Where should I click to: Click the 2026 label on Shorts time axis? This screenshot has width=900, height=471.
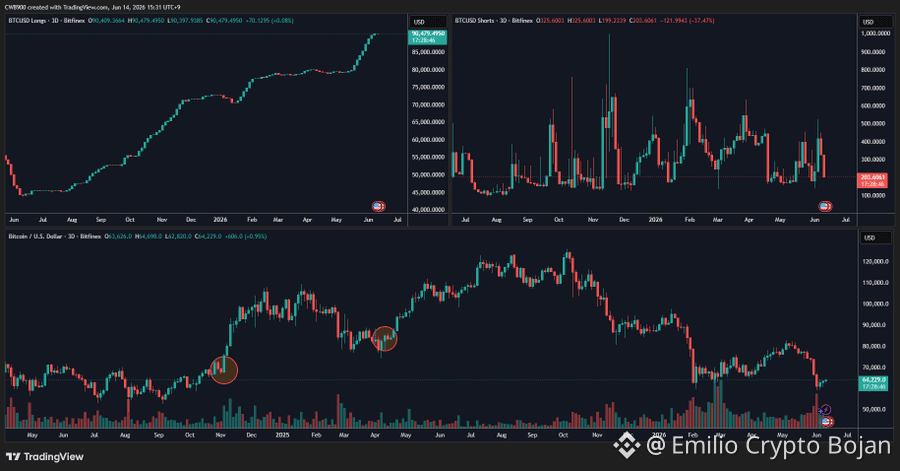click(655, 220)
